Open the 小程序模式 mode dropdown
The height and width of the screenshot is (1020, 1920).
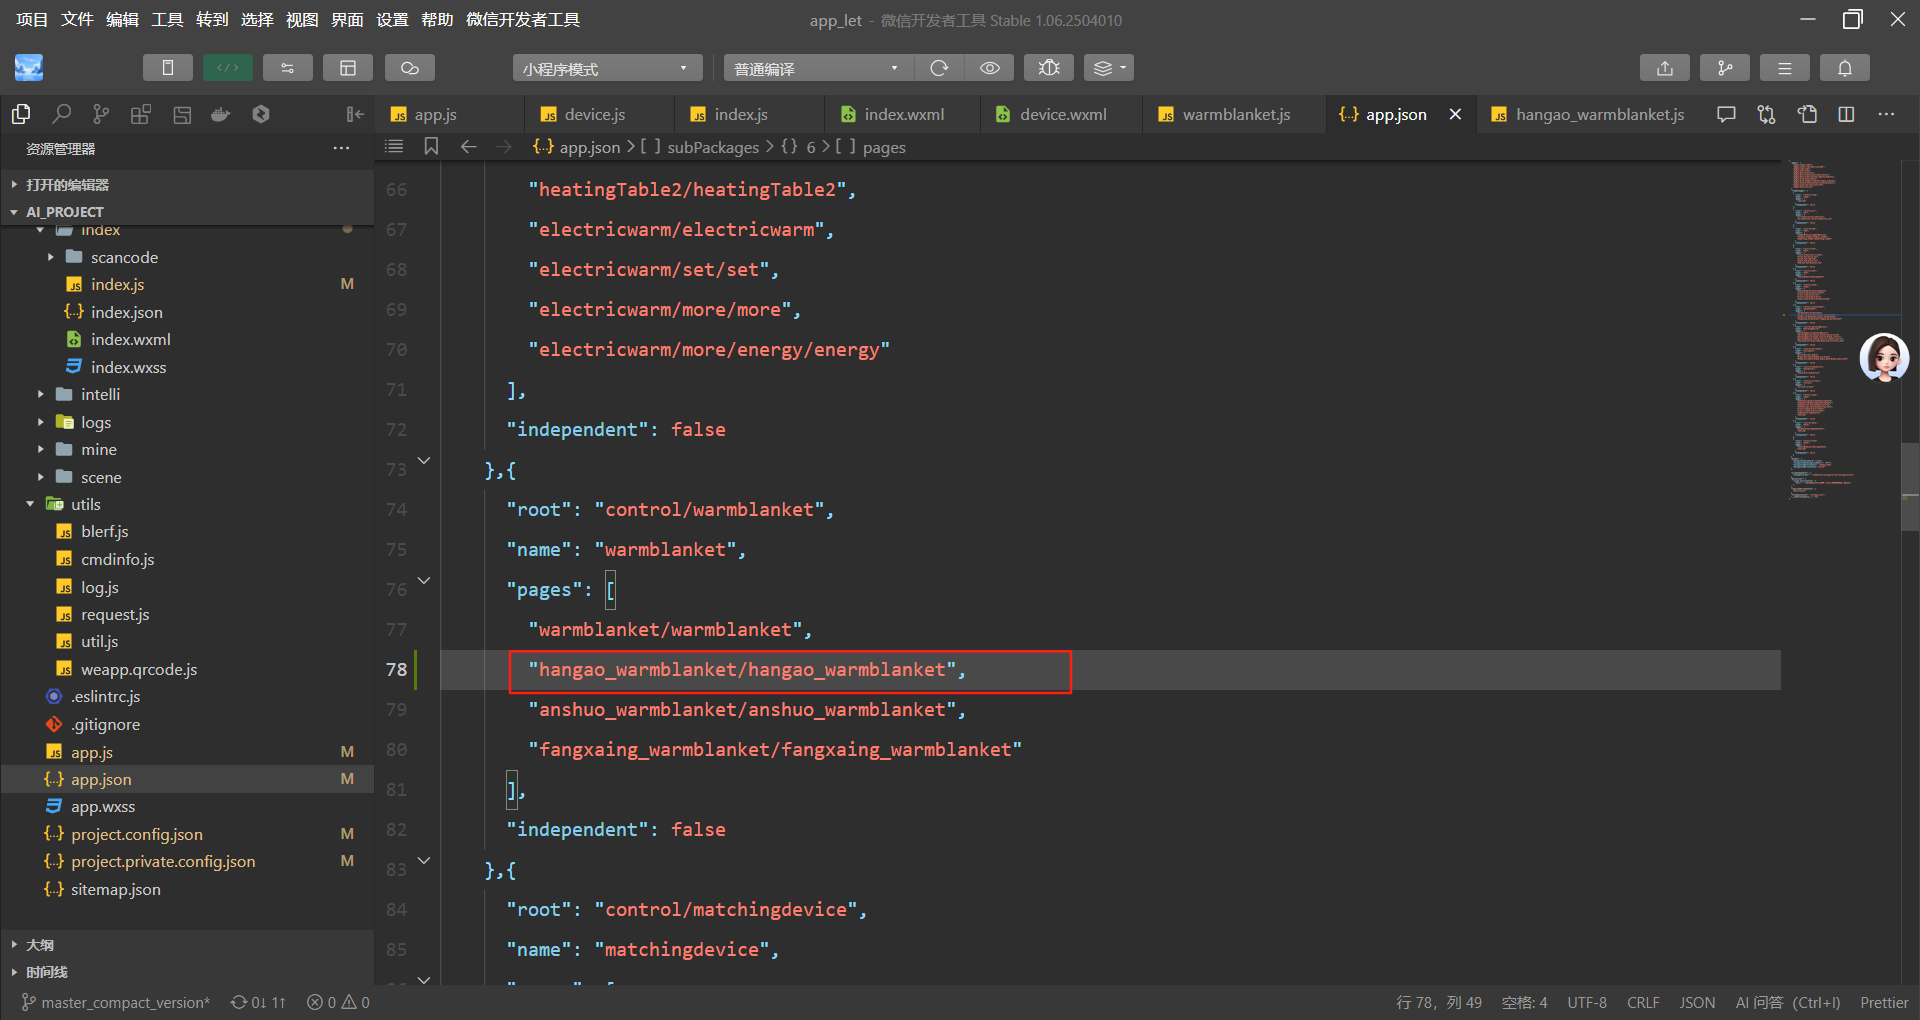[606, 68]
